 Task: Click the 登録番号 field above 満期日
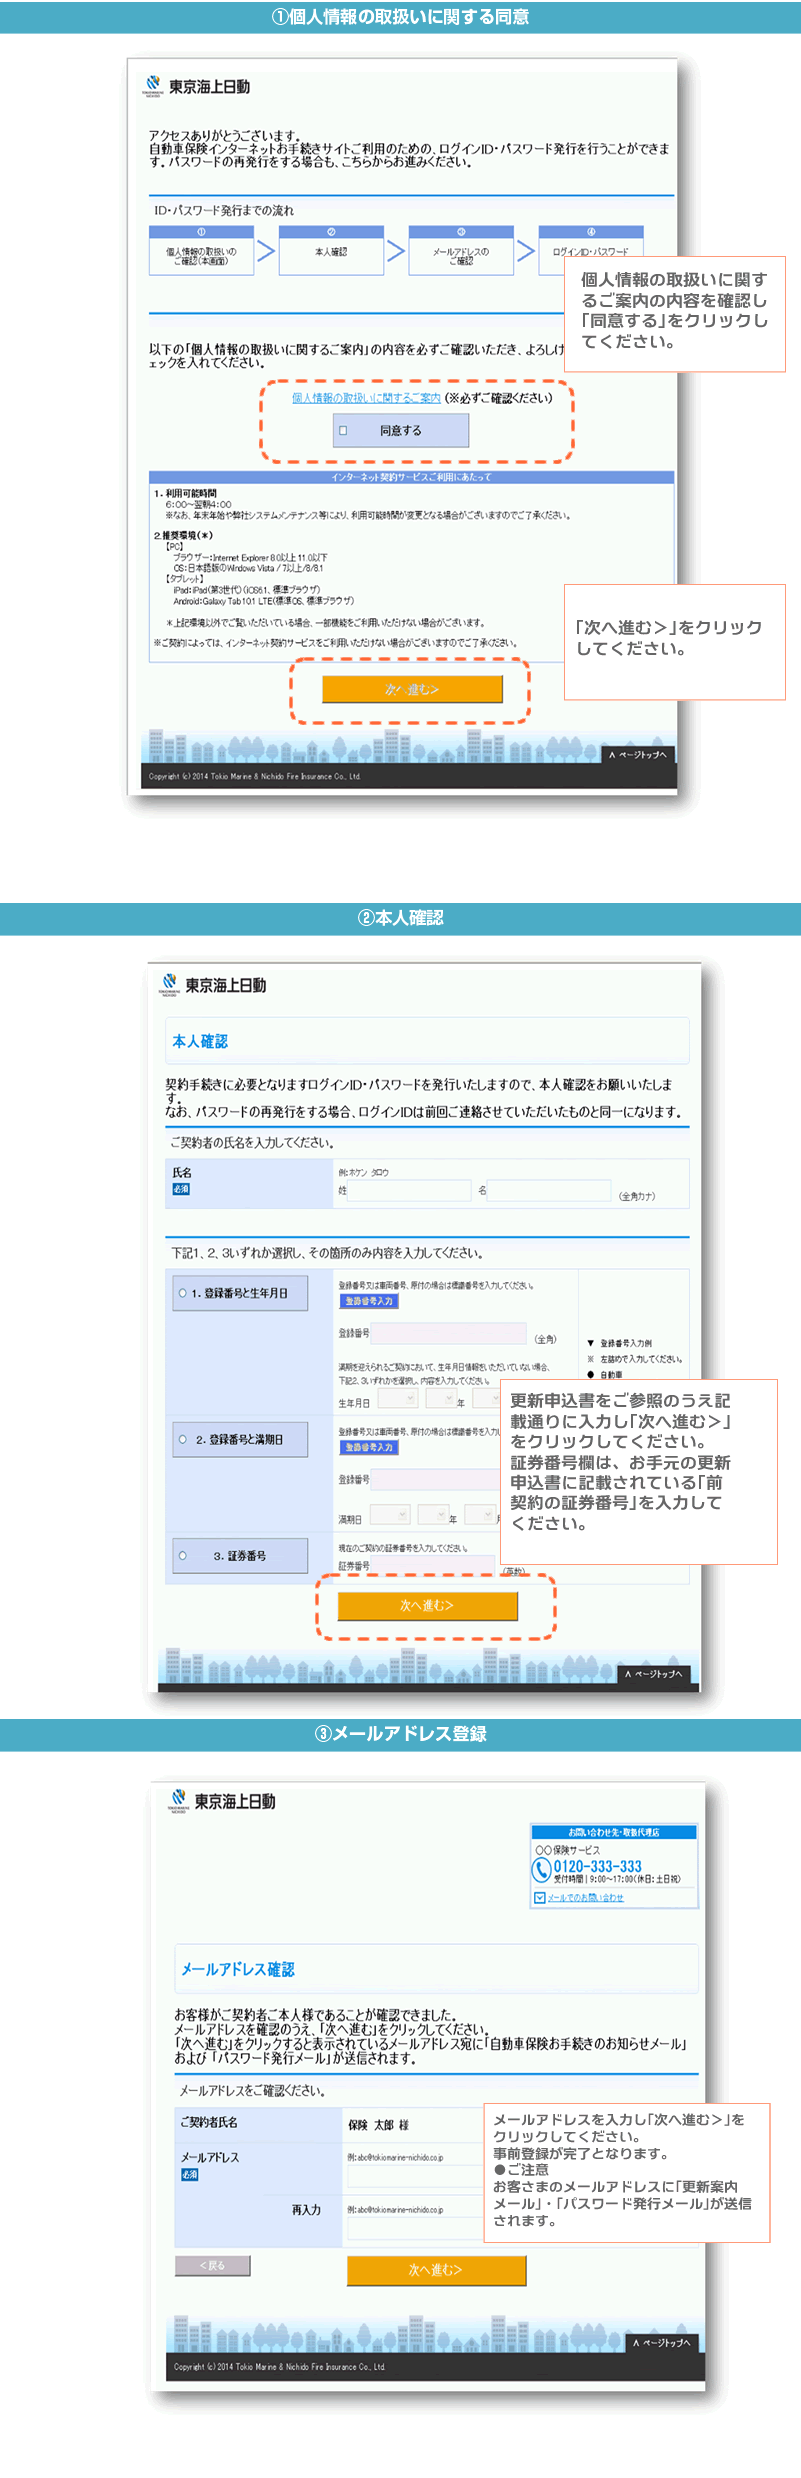433,1479
